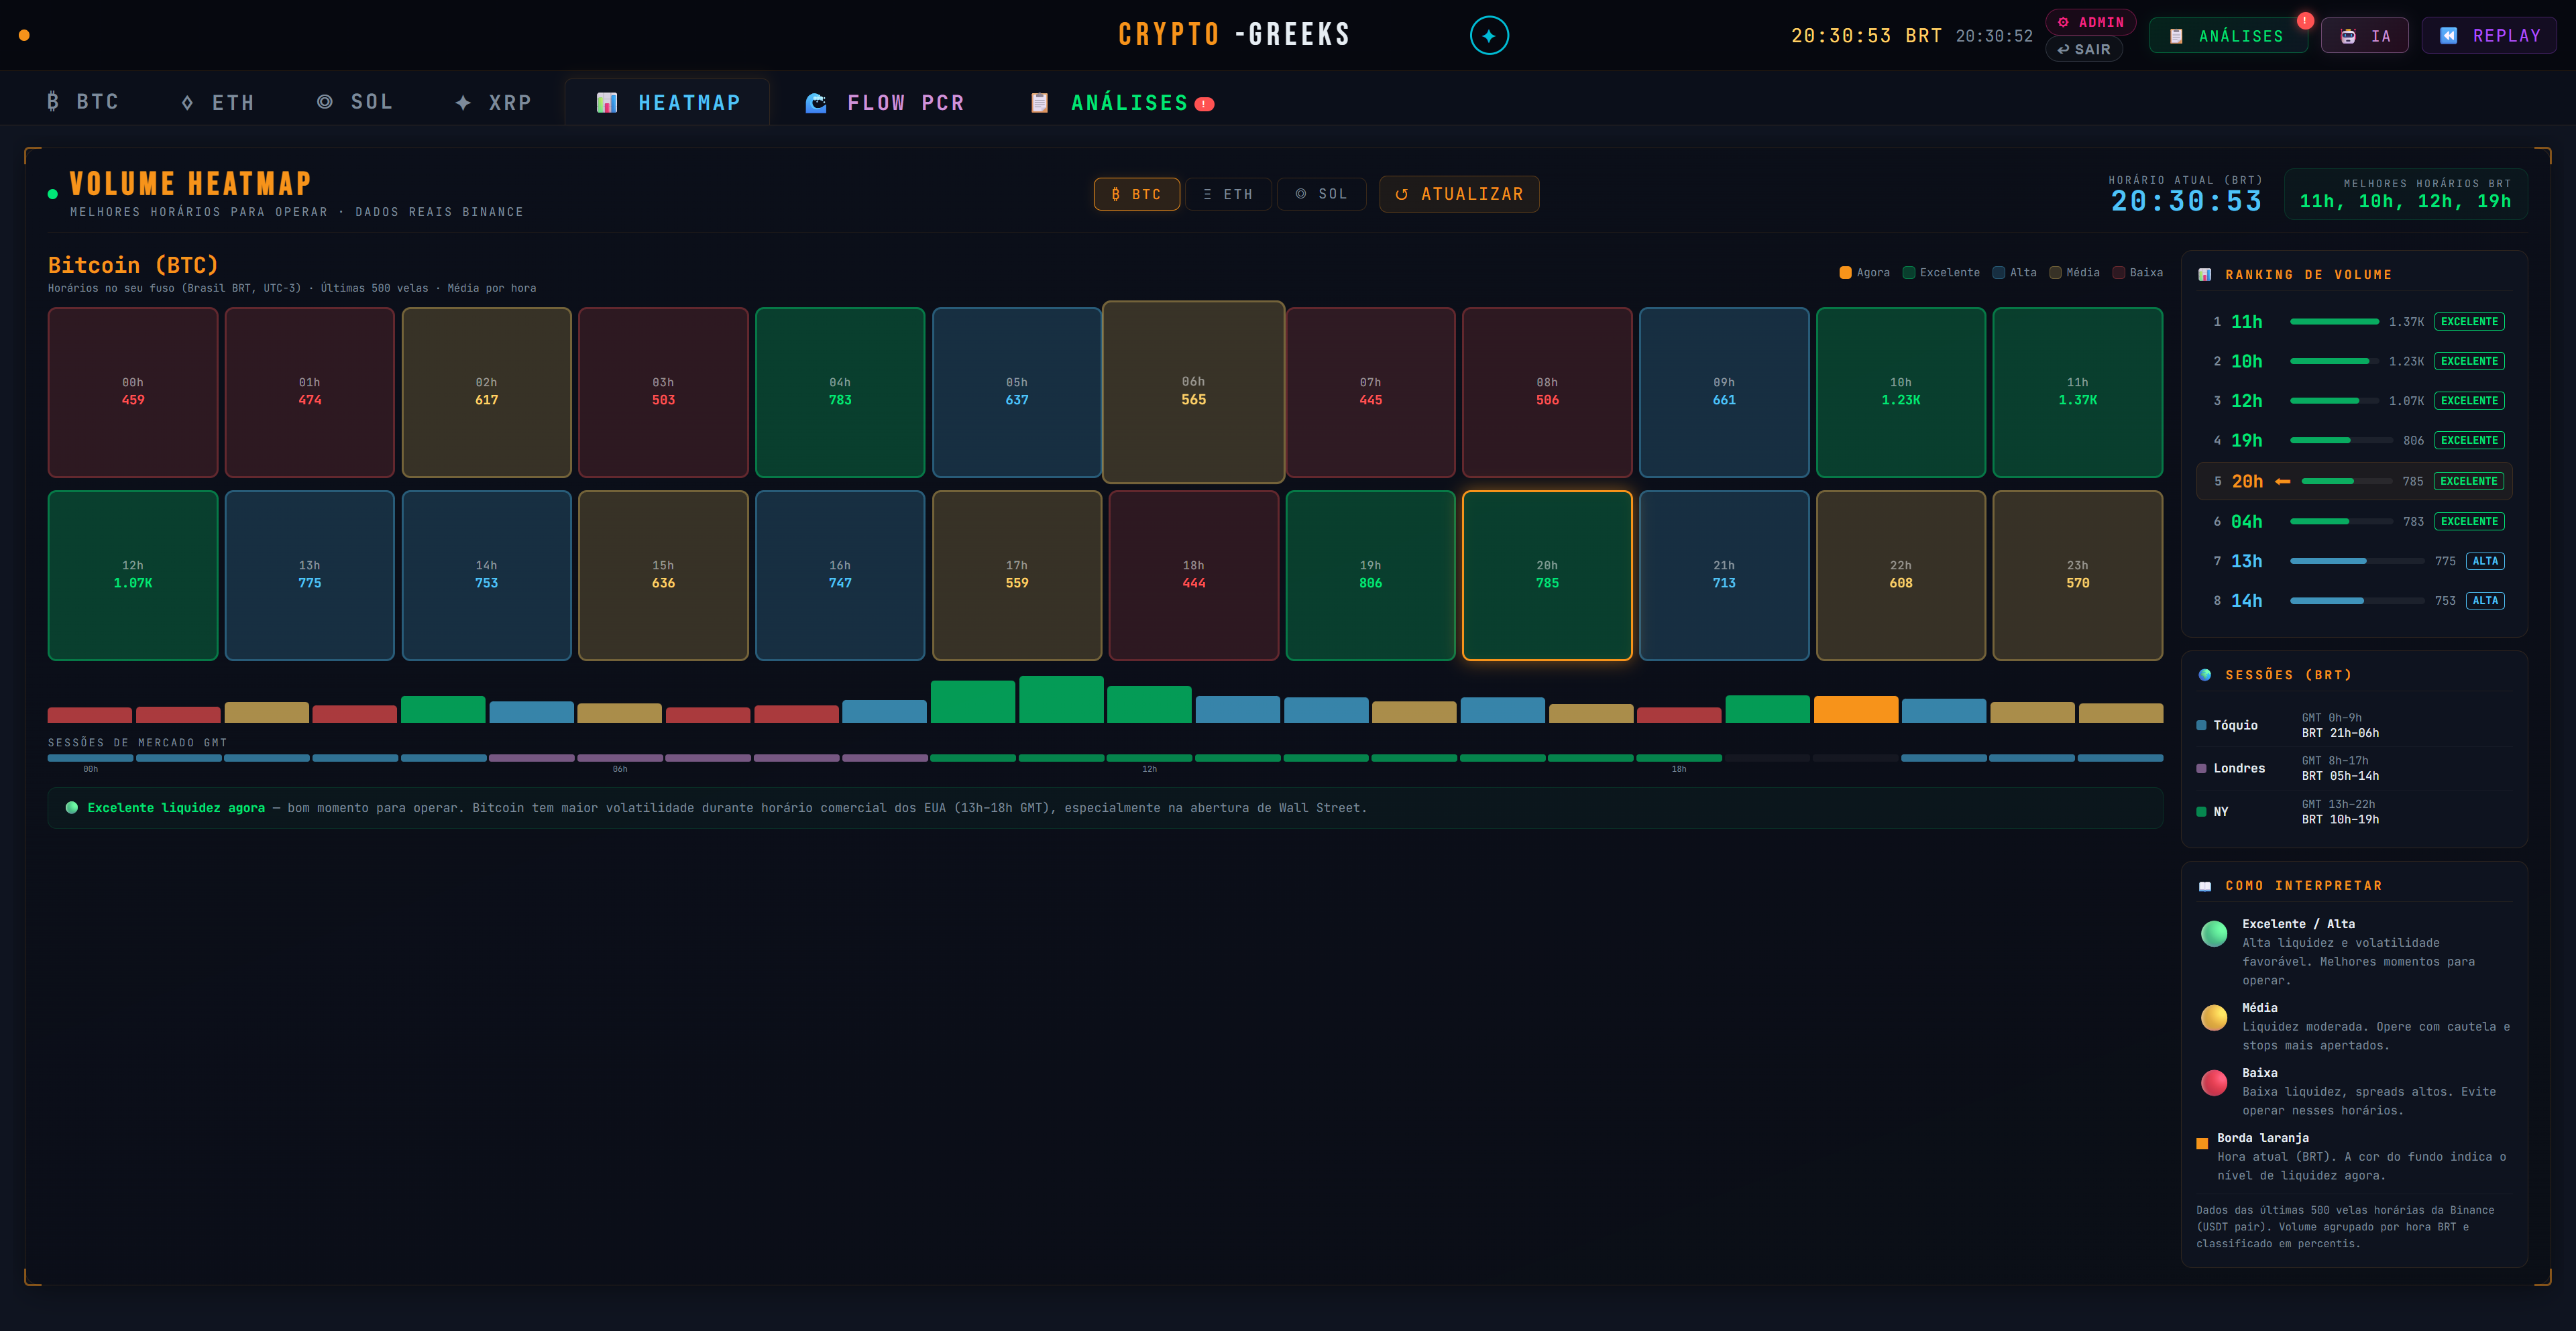
Task: Click the refresh arrow icon in ATUALIZAR
Action: point(1402,194)
